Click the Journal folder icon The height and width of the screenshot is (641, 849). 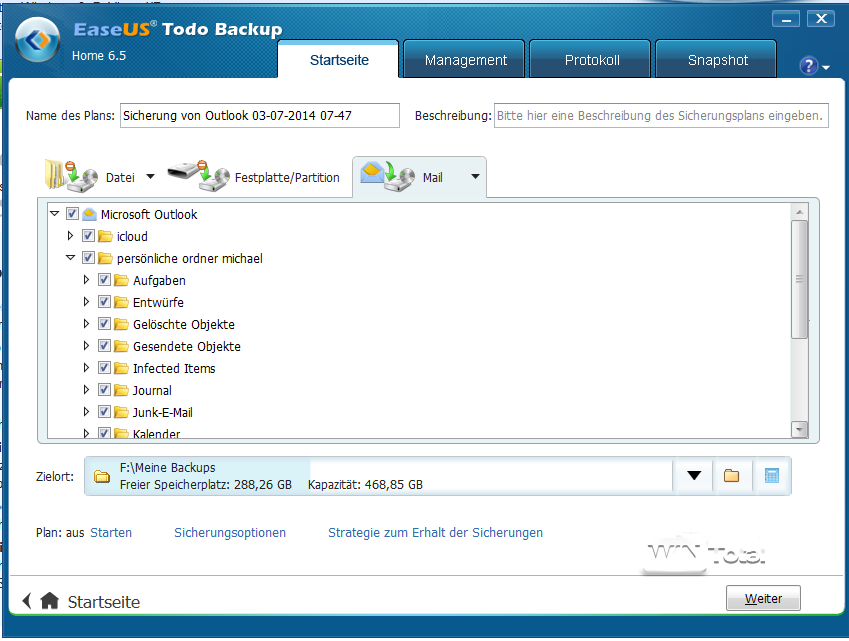click(x=121, y=390)
